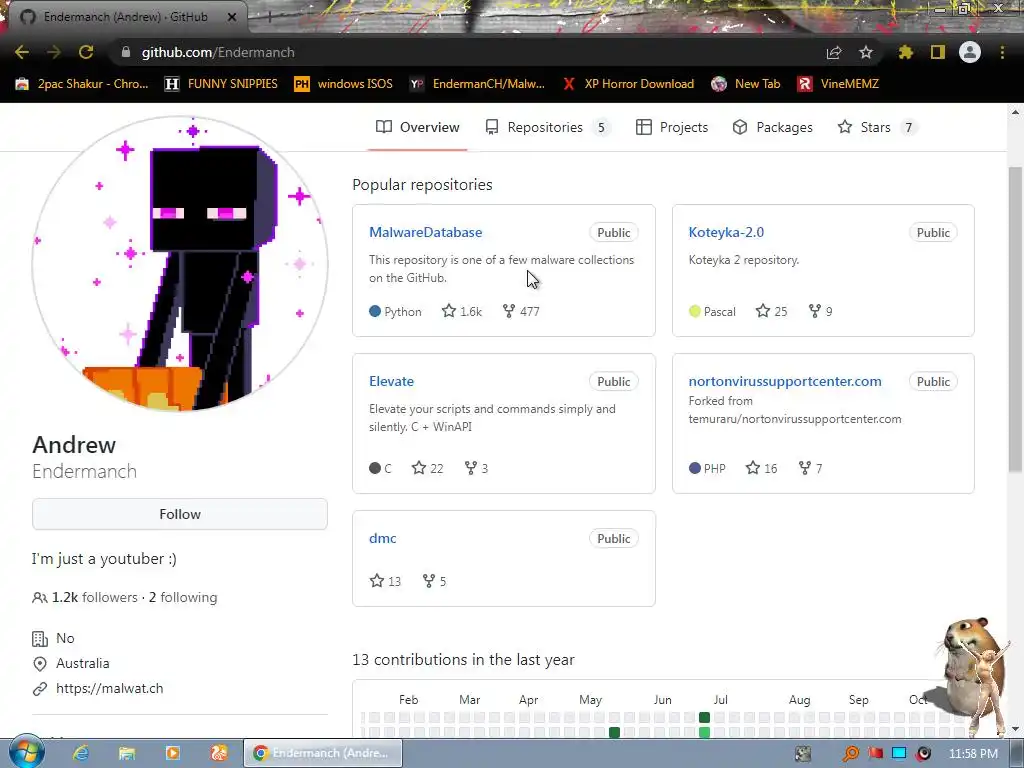This screenshot has width=1024, height=768.
Task: Click the 11:58 PM system clock
Action: 973,754
